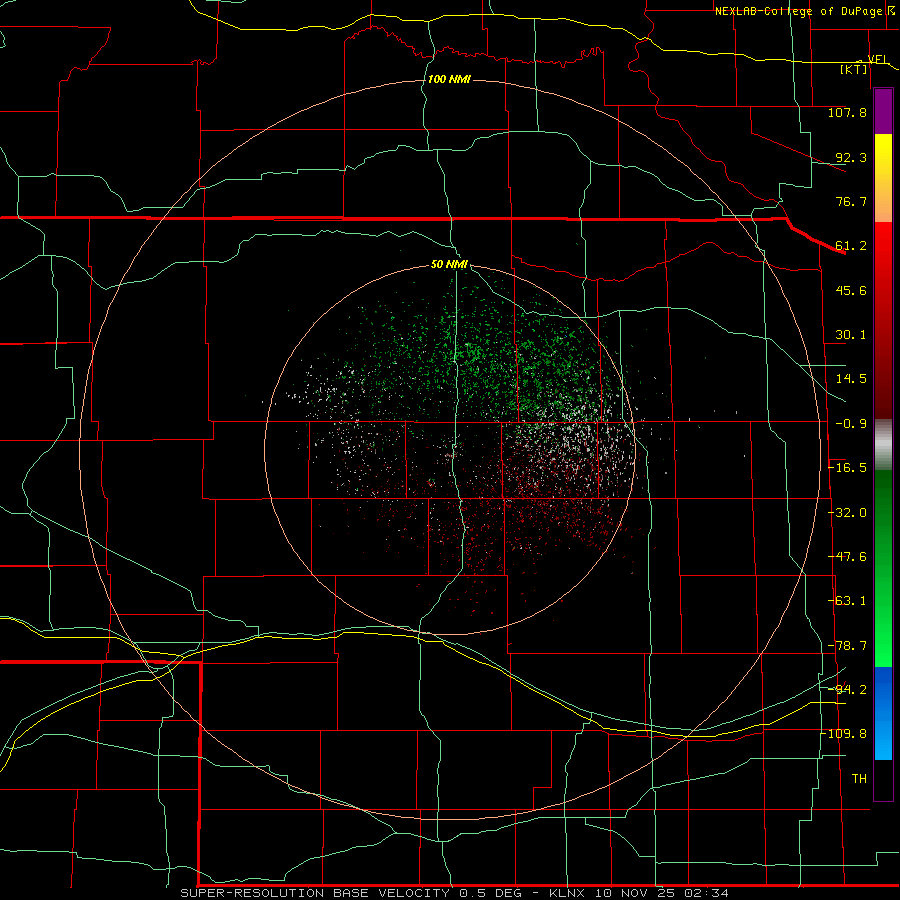The height and width of the screenshot is (900, 900).
Task: Click the 76.7 scale value
Action: point(851,201)
